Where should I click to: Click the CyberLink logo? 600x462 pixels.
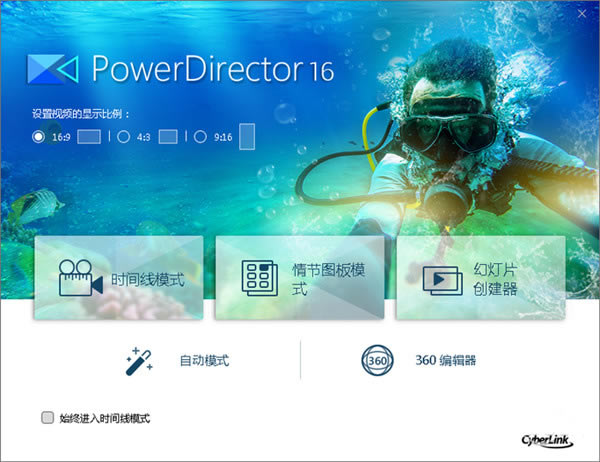(x=547, y=441)
